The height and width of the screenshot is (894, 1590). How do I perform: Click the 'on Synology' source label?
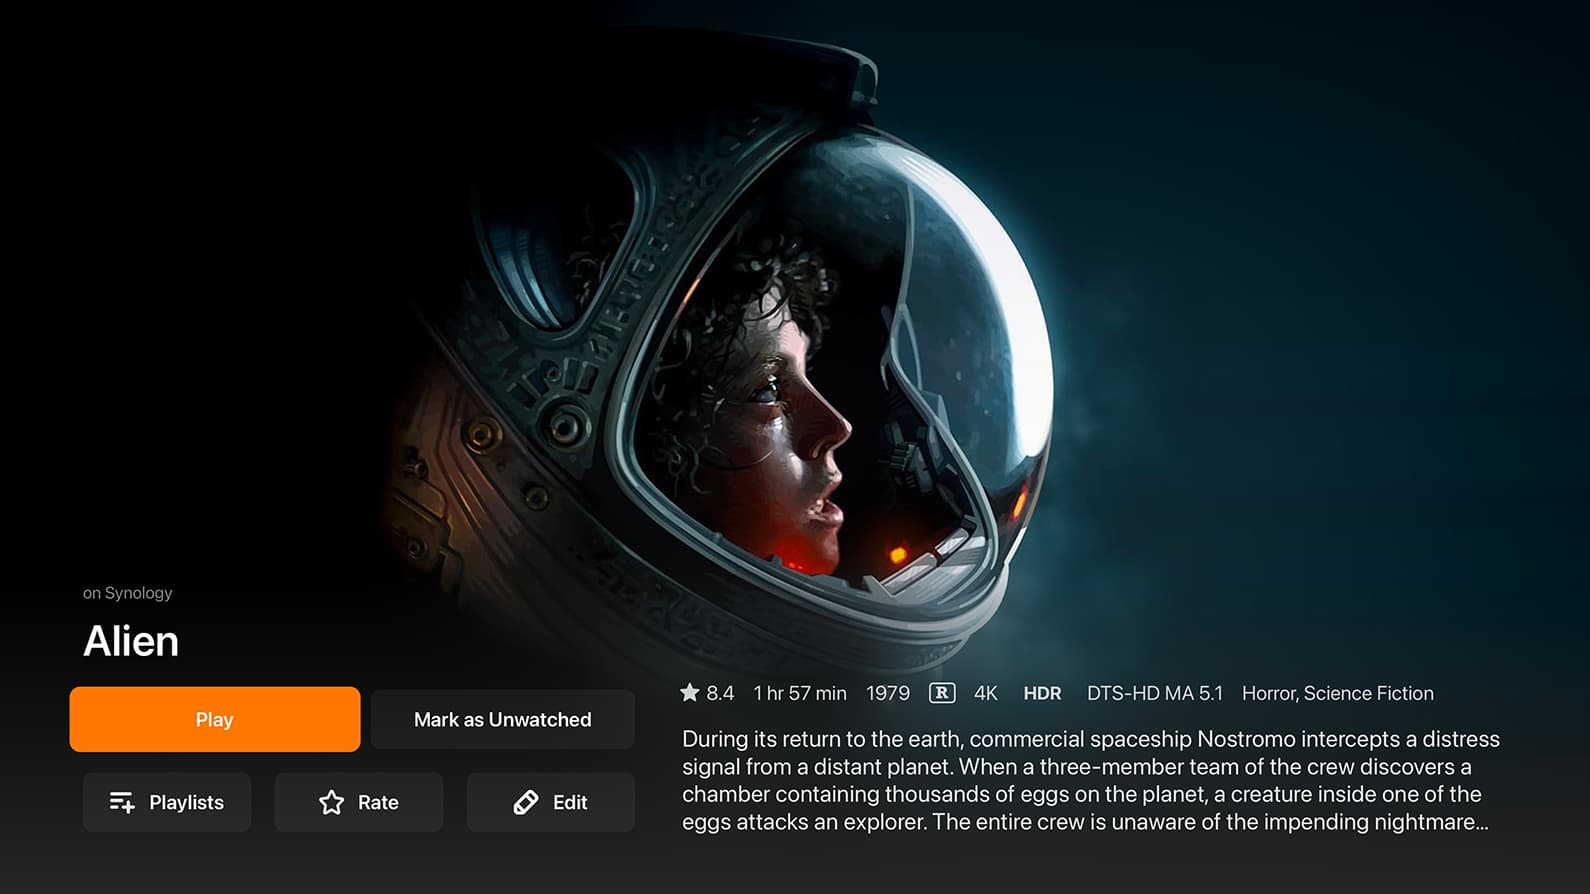click(127, 593)
